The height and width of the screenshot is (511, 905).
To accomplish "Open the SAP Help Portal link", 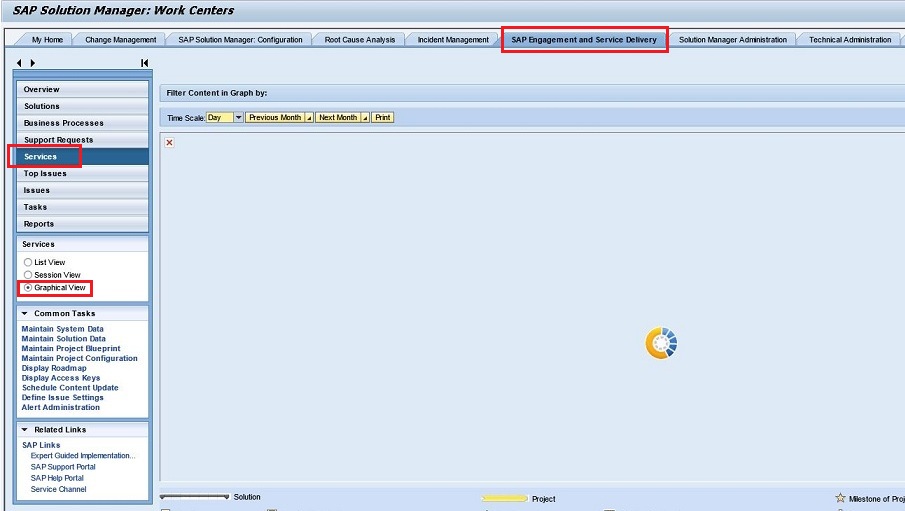I will [57, 478].
